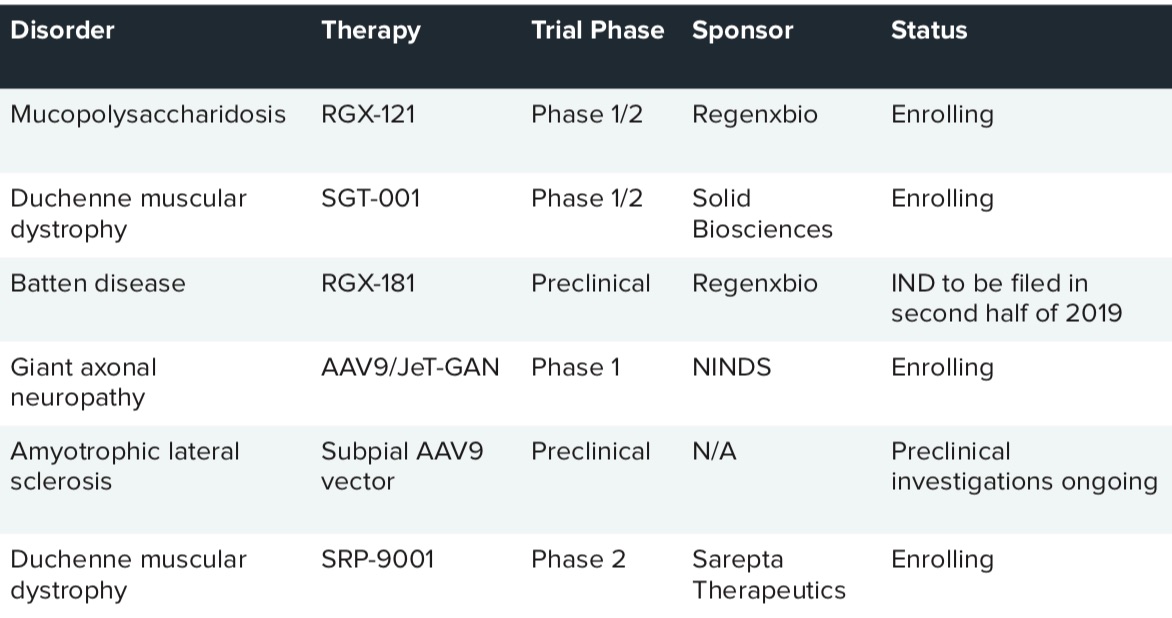The height and width of the screenshot is (618, 1172).
Task: Click the Batten disease row label
Action: click(x=98, y=283)
